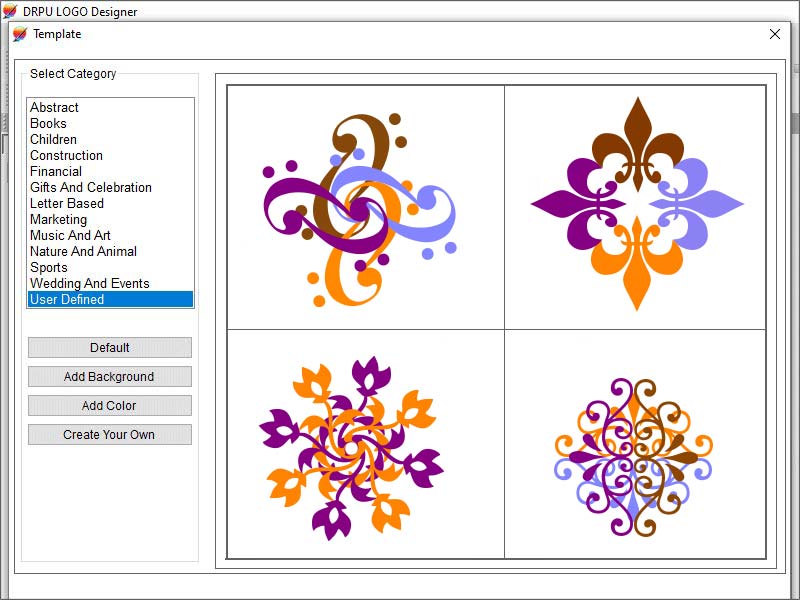The height and width of the screenshot is (600, 800).
Task: Select the Financial category
Action: coord(56,172)
